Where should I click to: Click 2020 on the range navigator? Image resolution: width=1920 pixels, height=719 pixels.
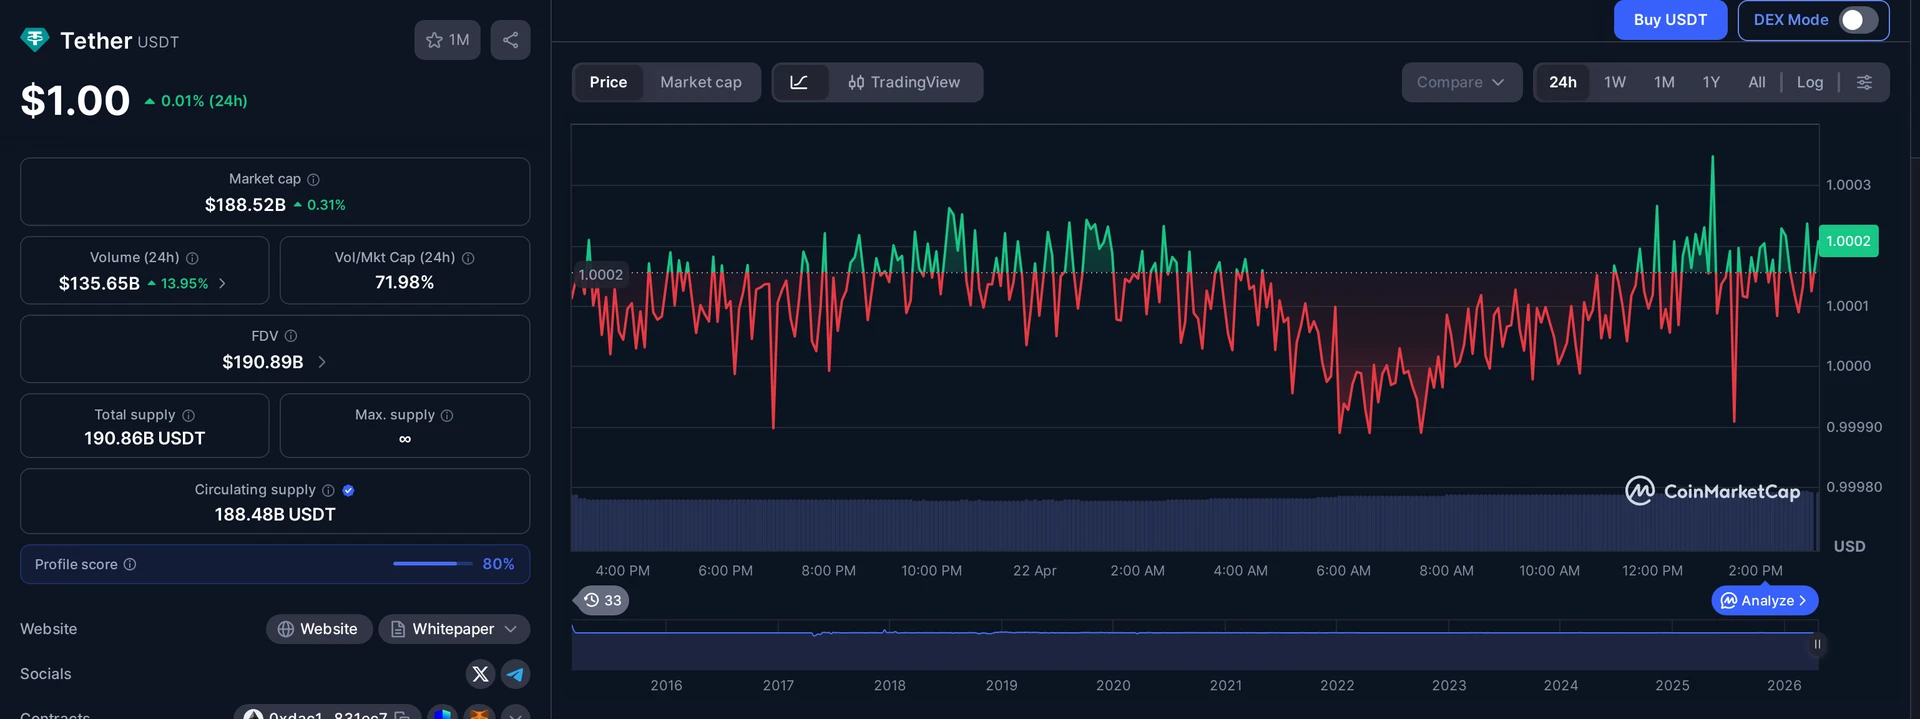pos(1113,686)
